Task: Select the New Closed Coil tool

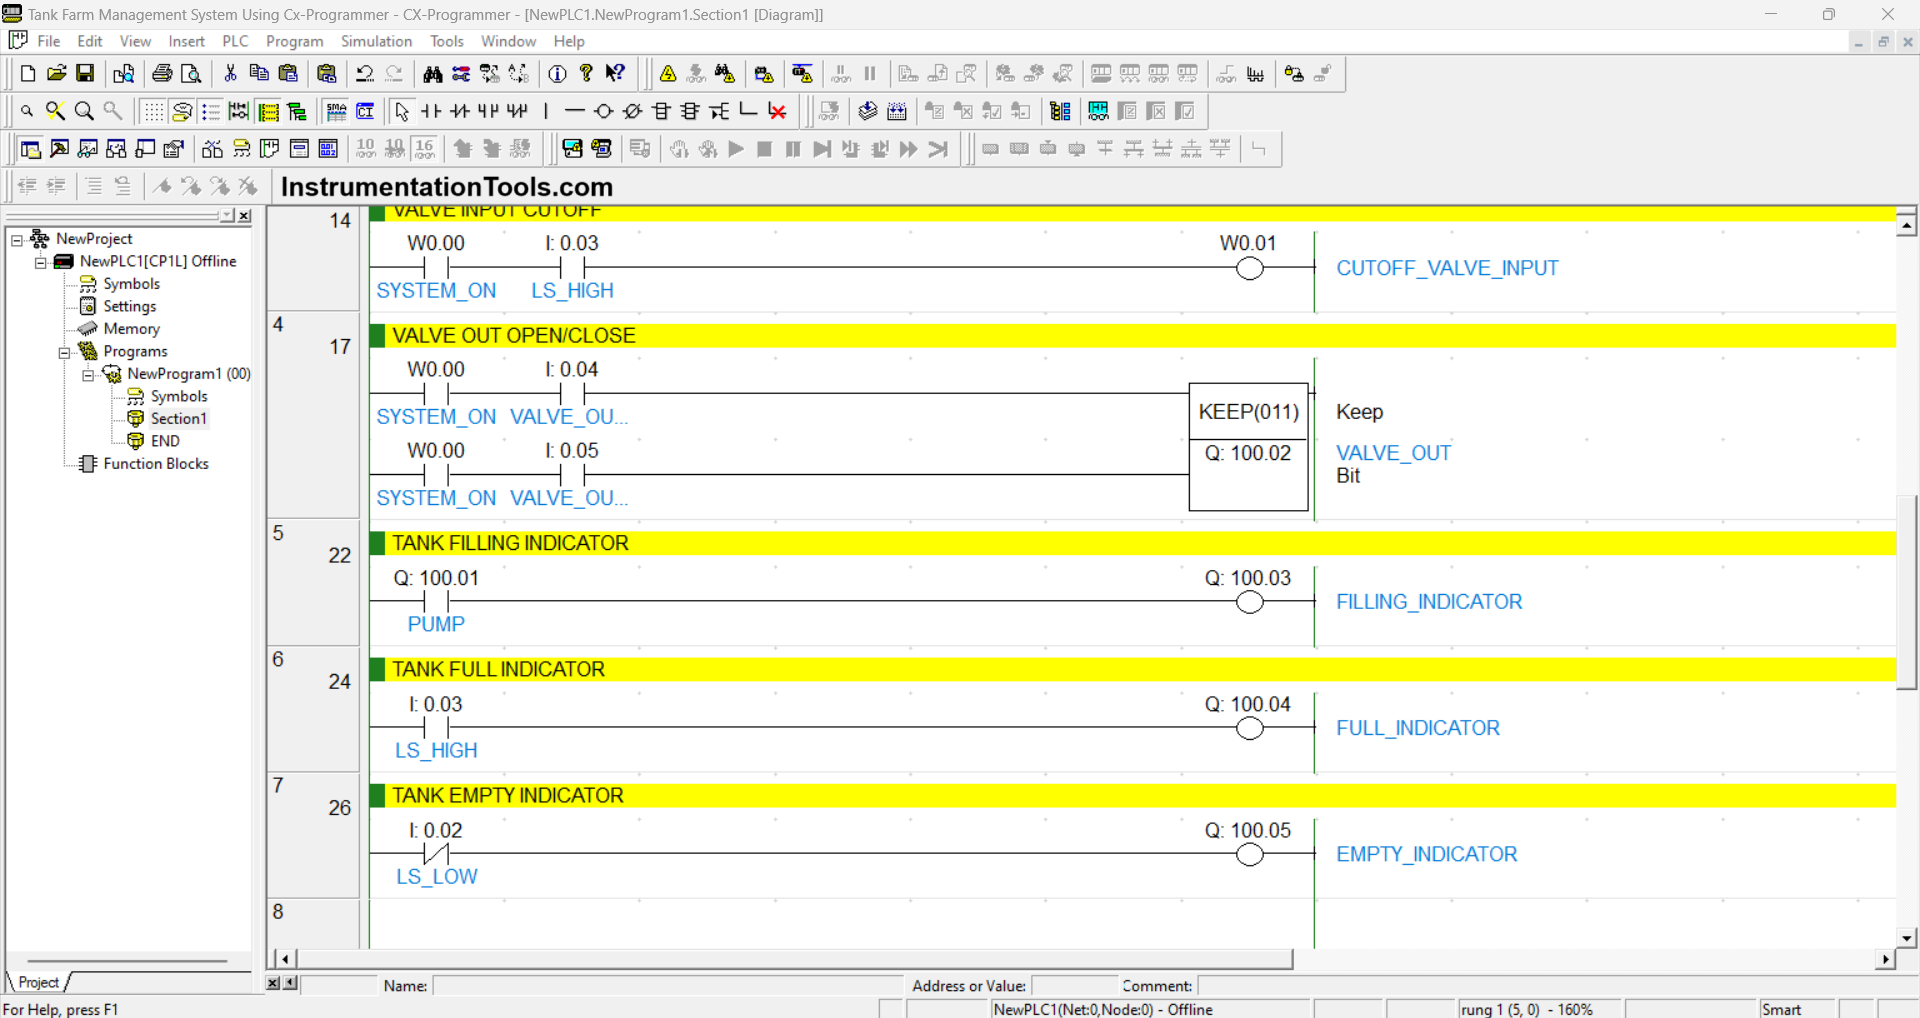Action: [632, 111]
